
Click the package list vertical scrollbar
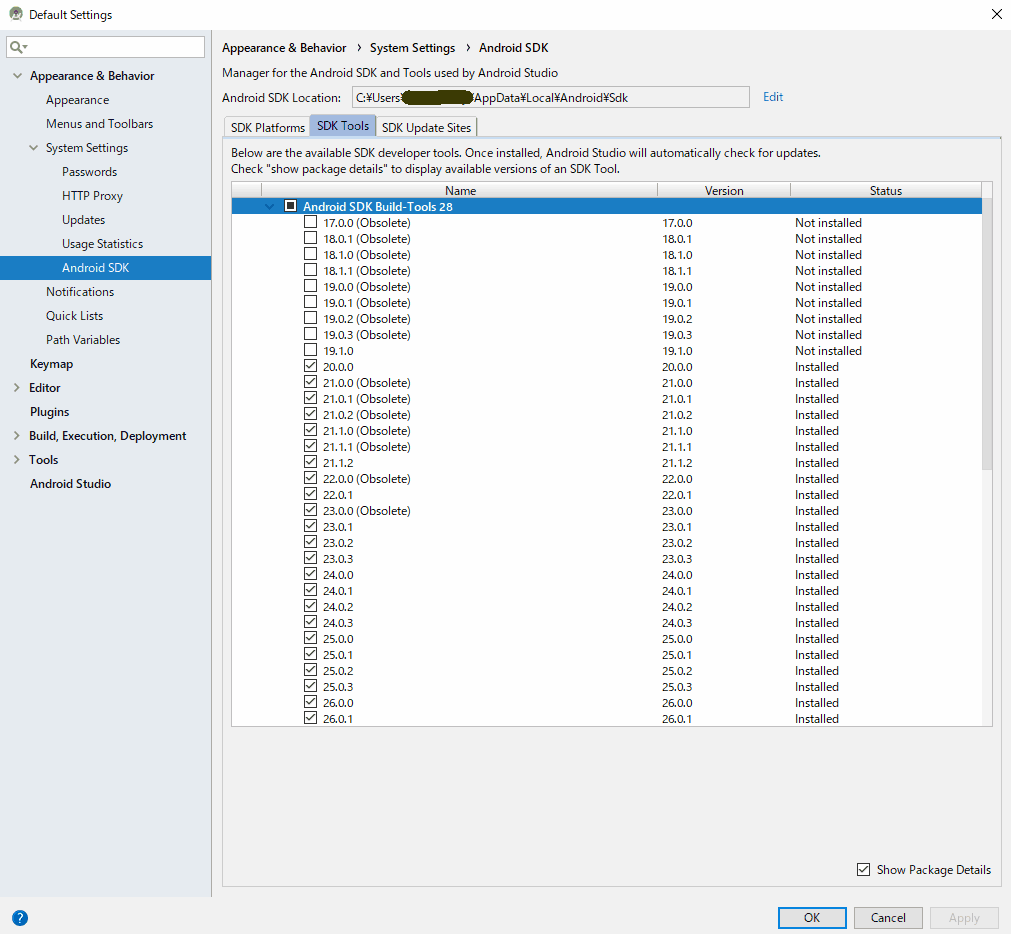987,330
